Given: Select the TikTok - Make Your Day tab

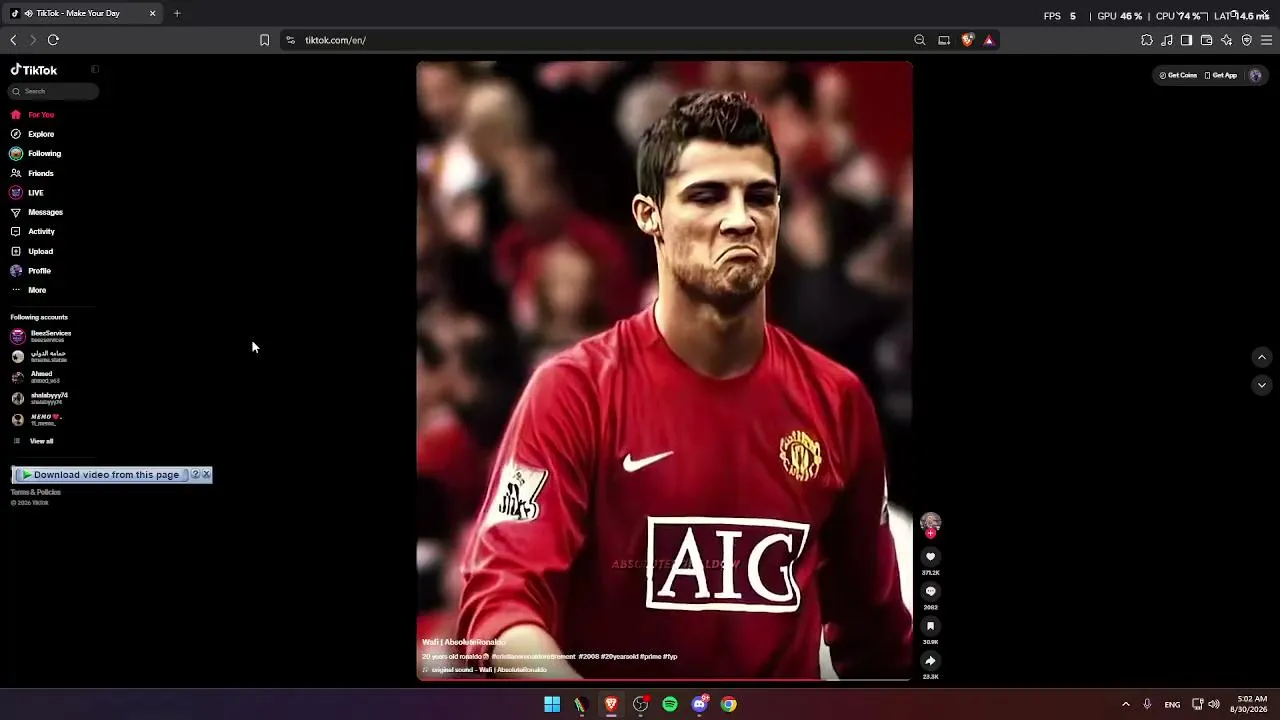Looking at the screenshot, I should (x=84, y=13).
